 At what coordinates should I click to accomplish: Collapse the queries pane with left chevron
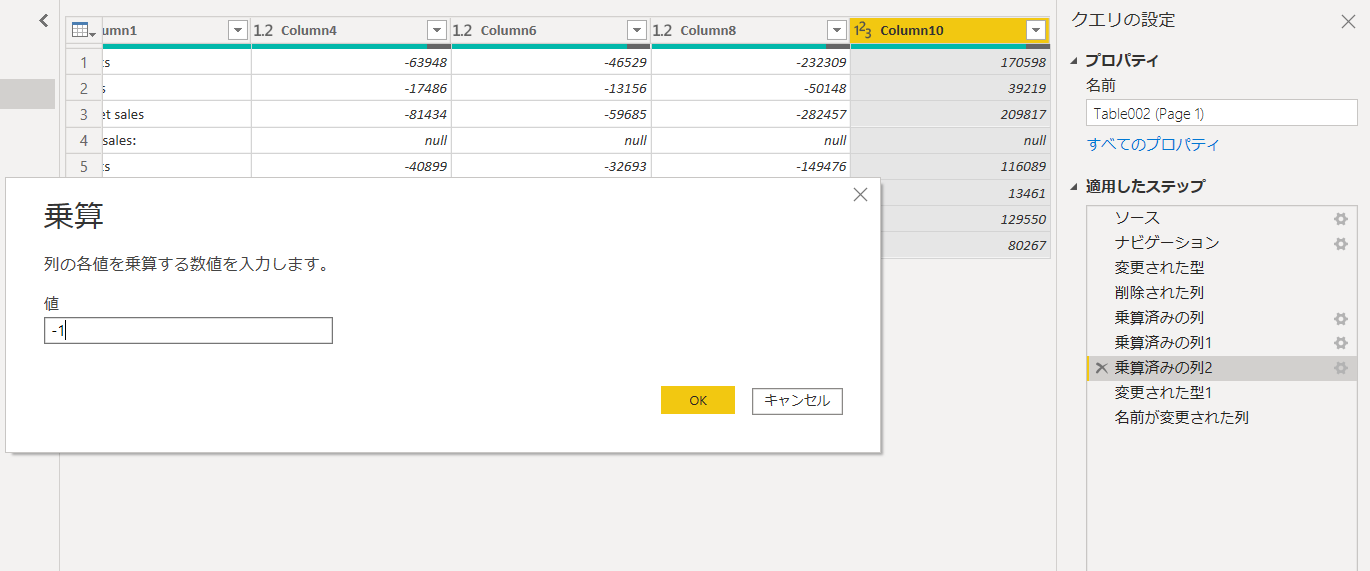43,19
